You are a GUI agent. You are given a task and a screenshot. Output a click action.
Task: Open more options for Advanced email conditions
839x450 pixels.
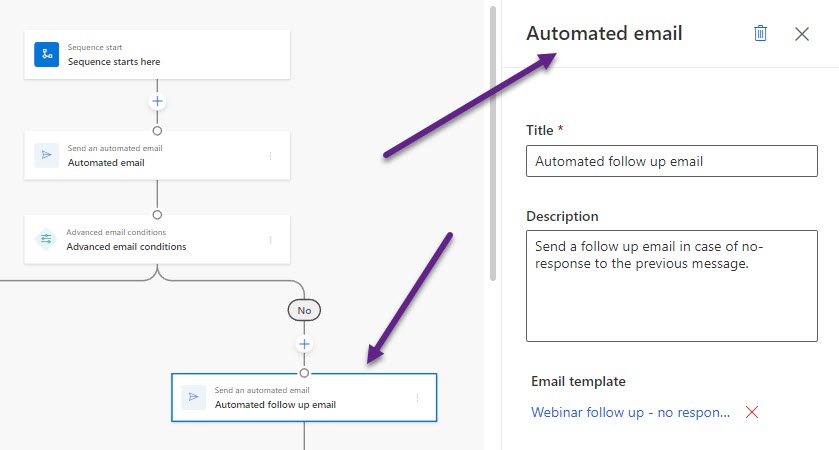tap(270, 239)
